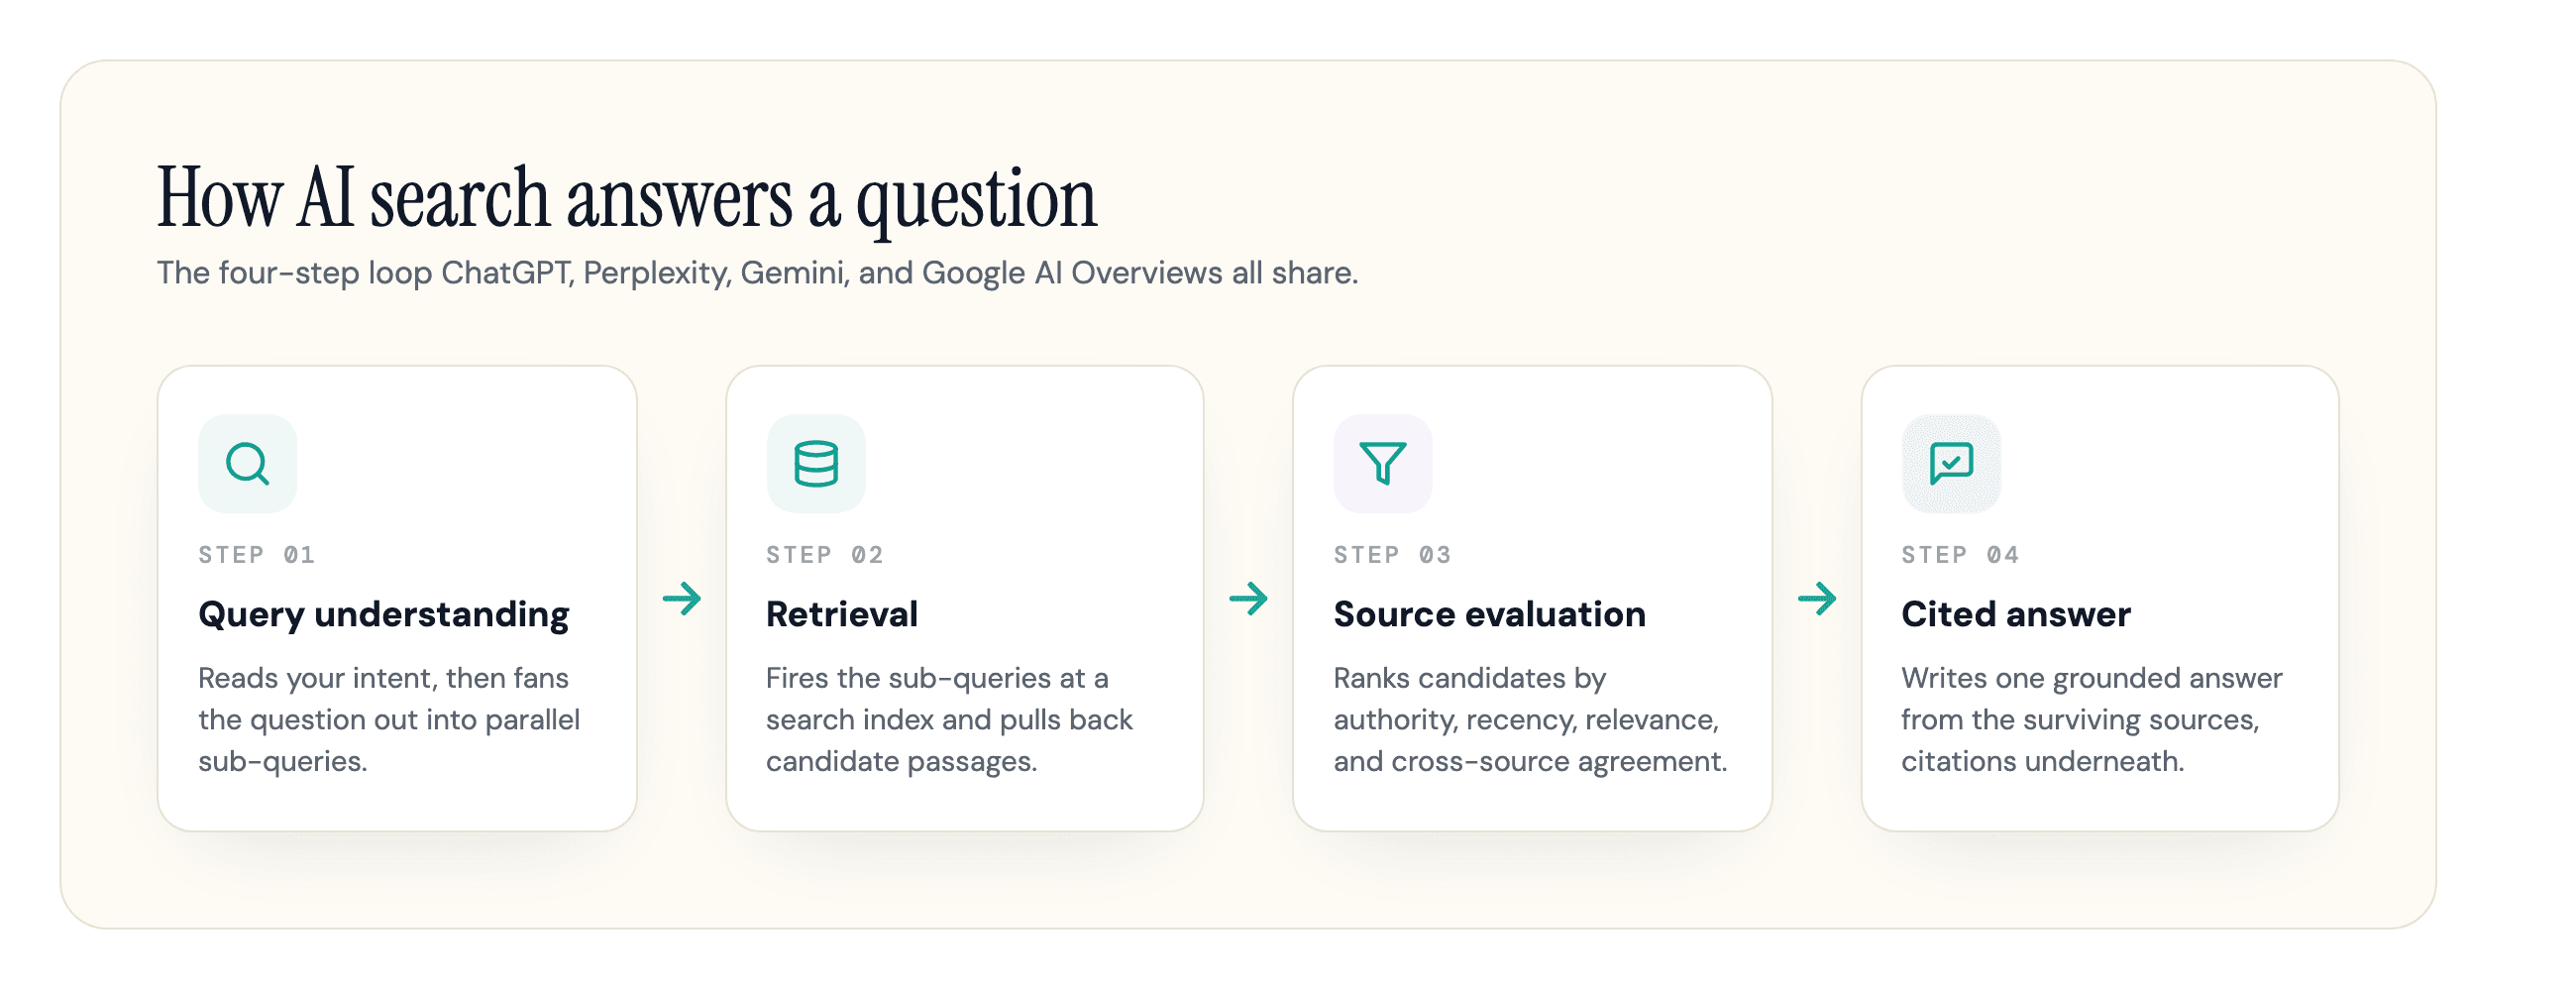Screen dimensions: 2576x989
Task: Click arrow between Retrieval and Source evaluation
Action: point(1249,599)
